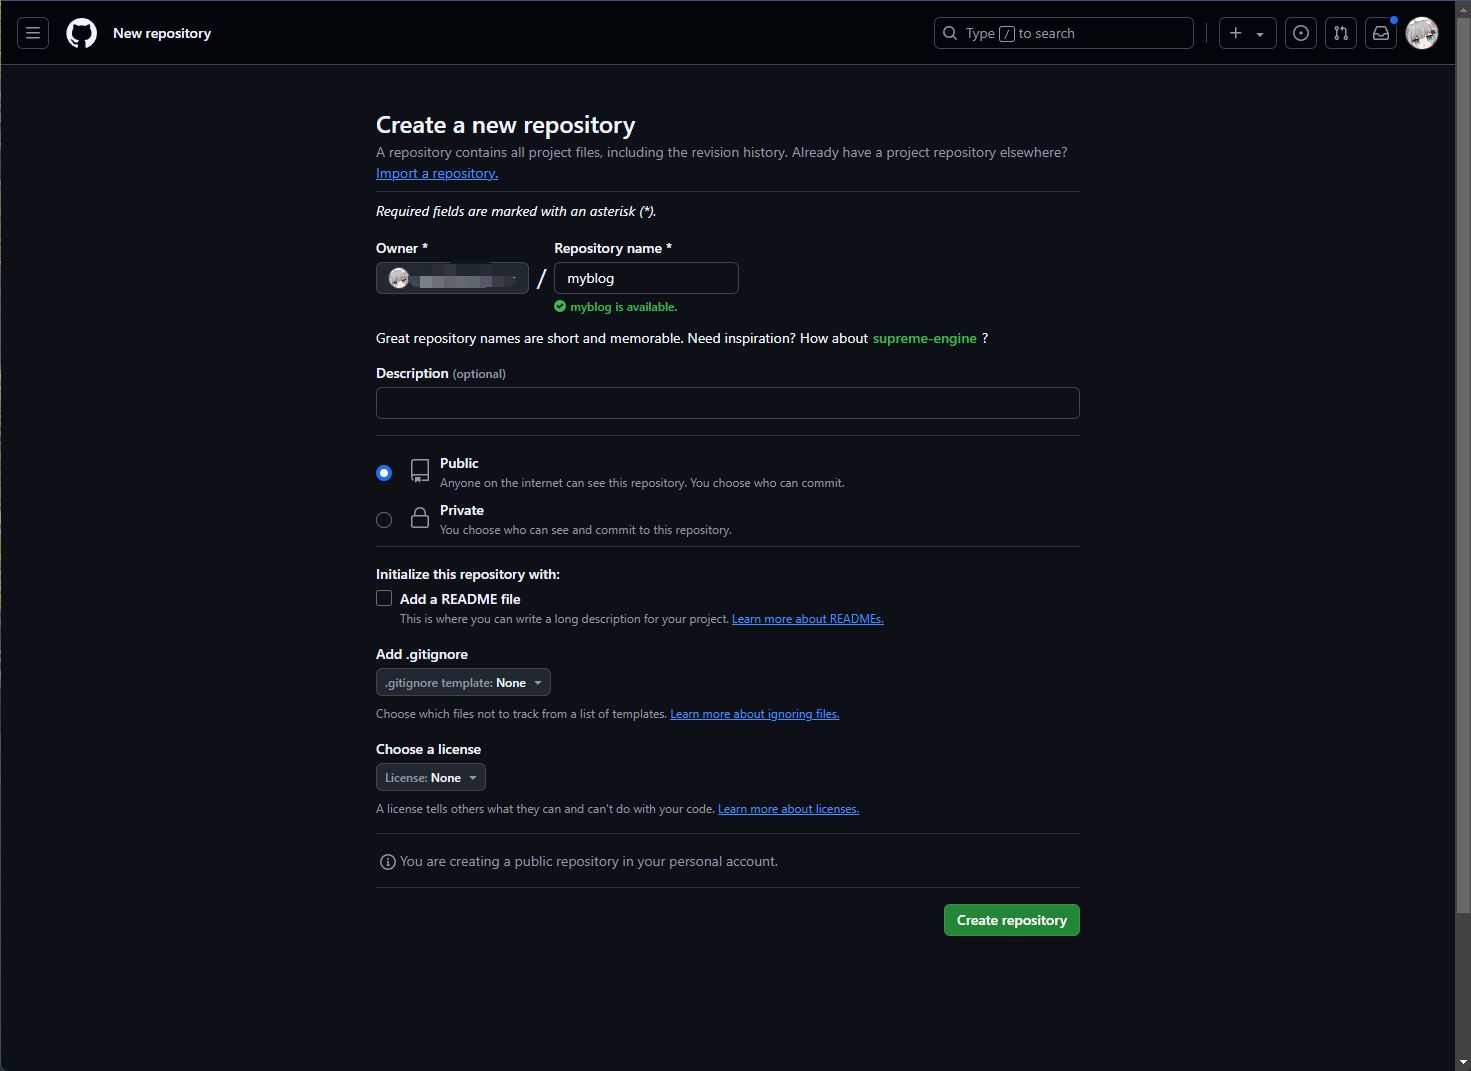This screenshot has height=1071, width=1471.
Task: Click the Create repository button
Action: pos(1012,920)
